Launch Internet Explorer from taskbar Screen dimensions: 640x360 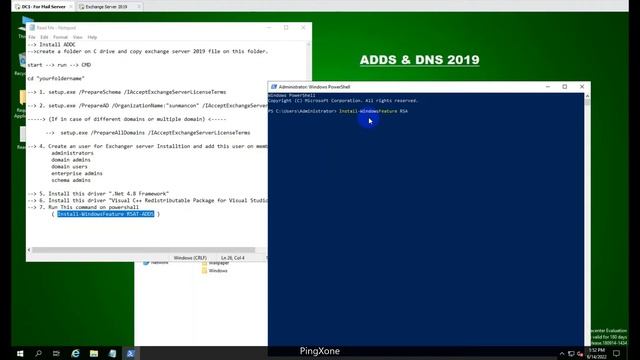76,353
